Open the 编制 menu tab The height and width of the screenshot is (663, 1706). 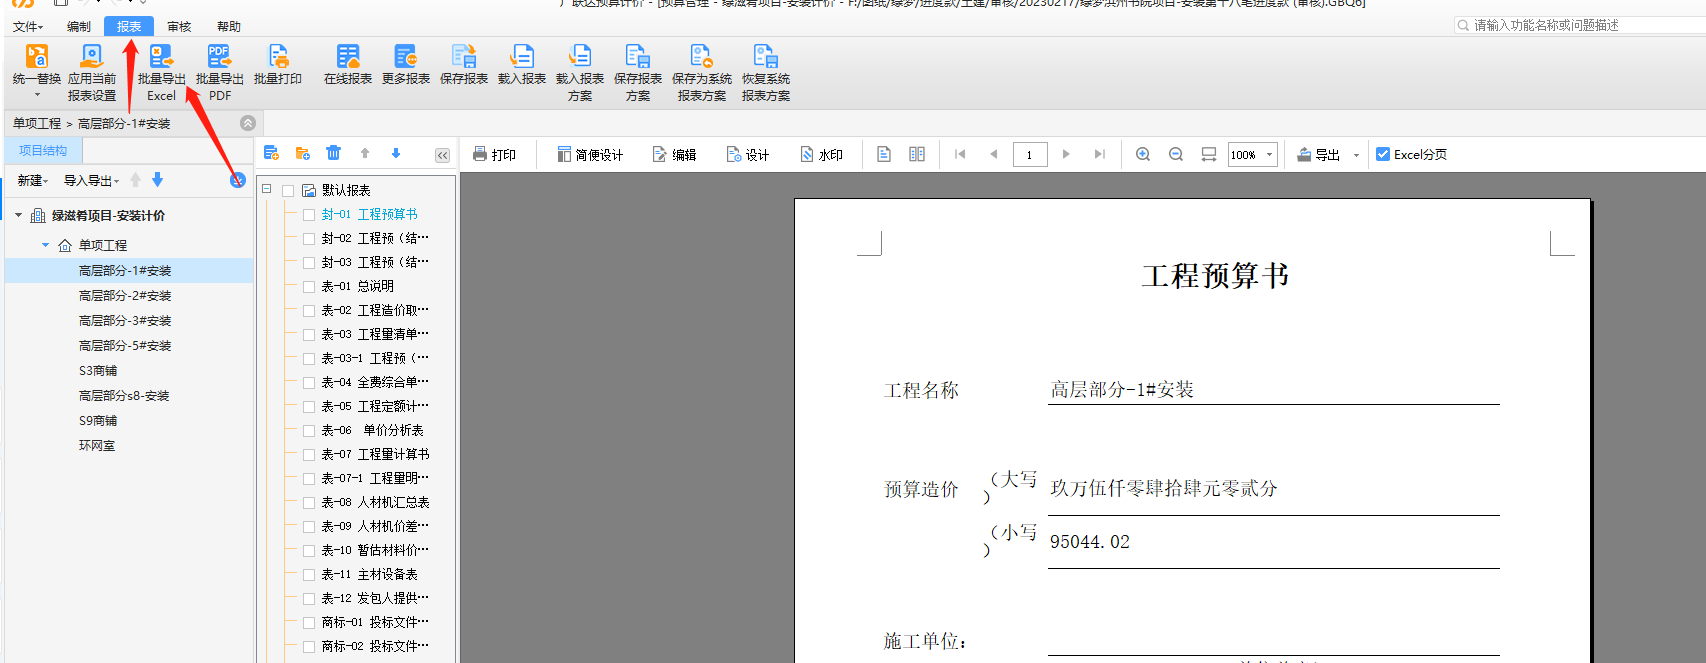tap(79, 27)
